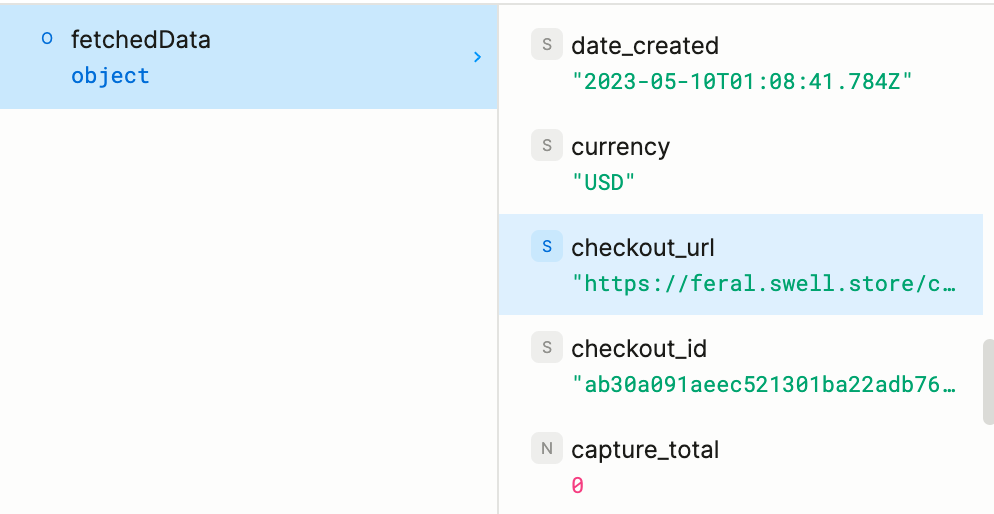Click the highlighted string icon beside checkout_url

click(x=546, y=247)
